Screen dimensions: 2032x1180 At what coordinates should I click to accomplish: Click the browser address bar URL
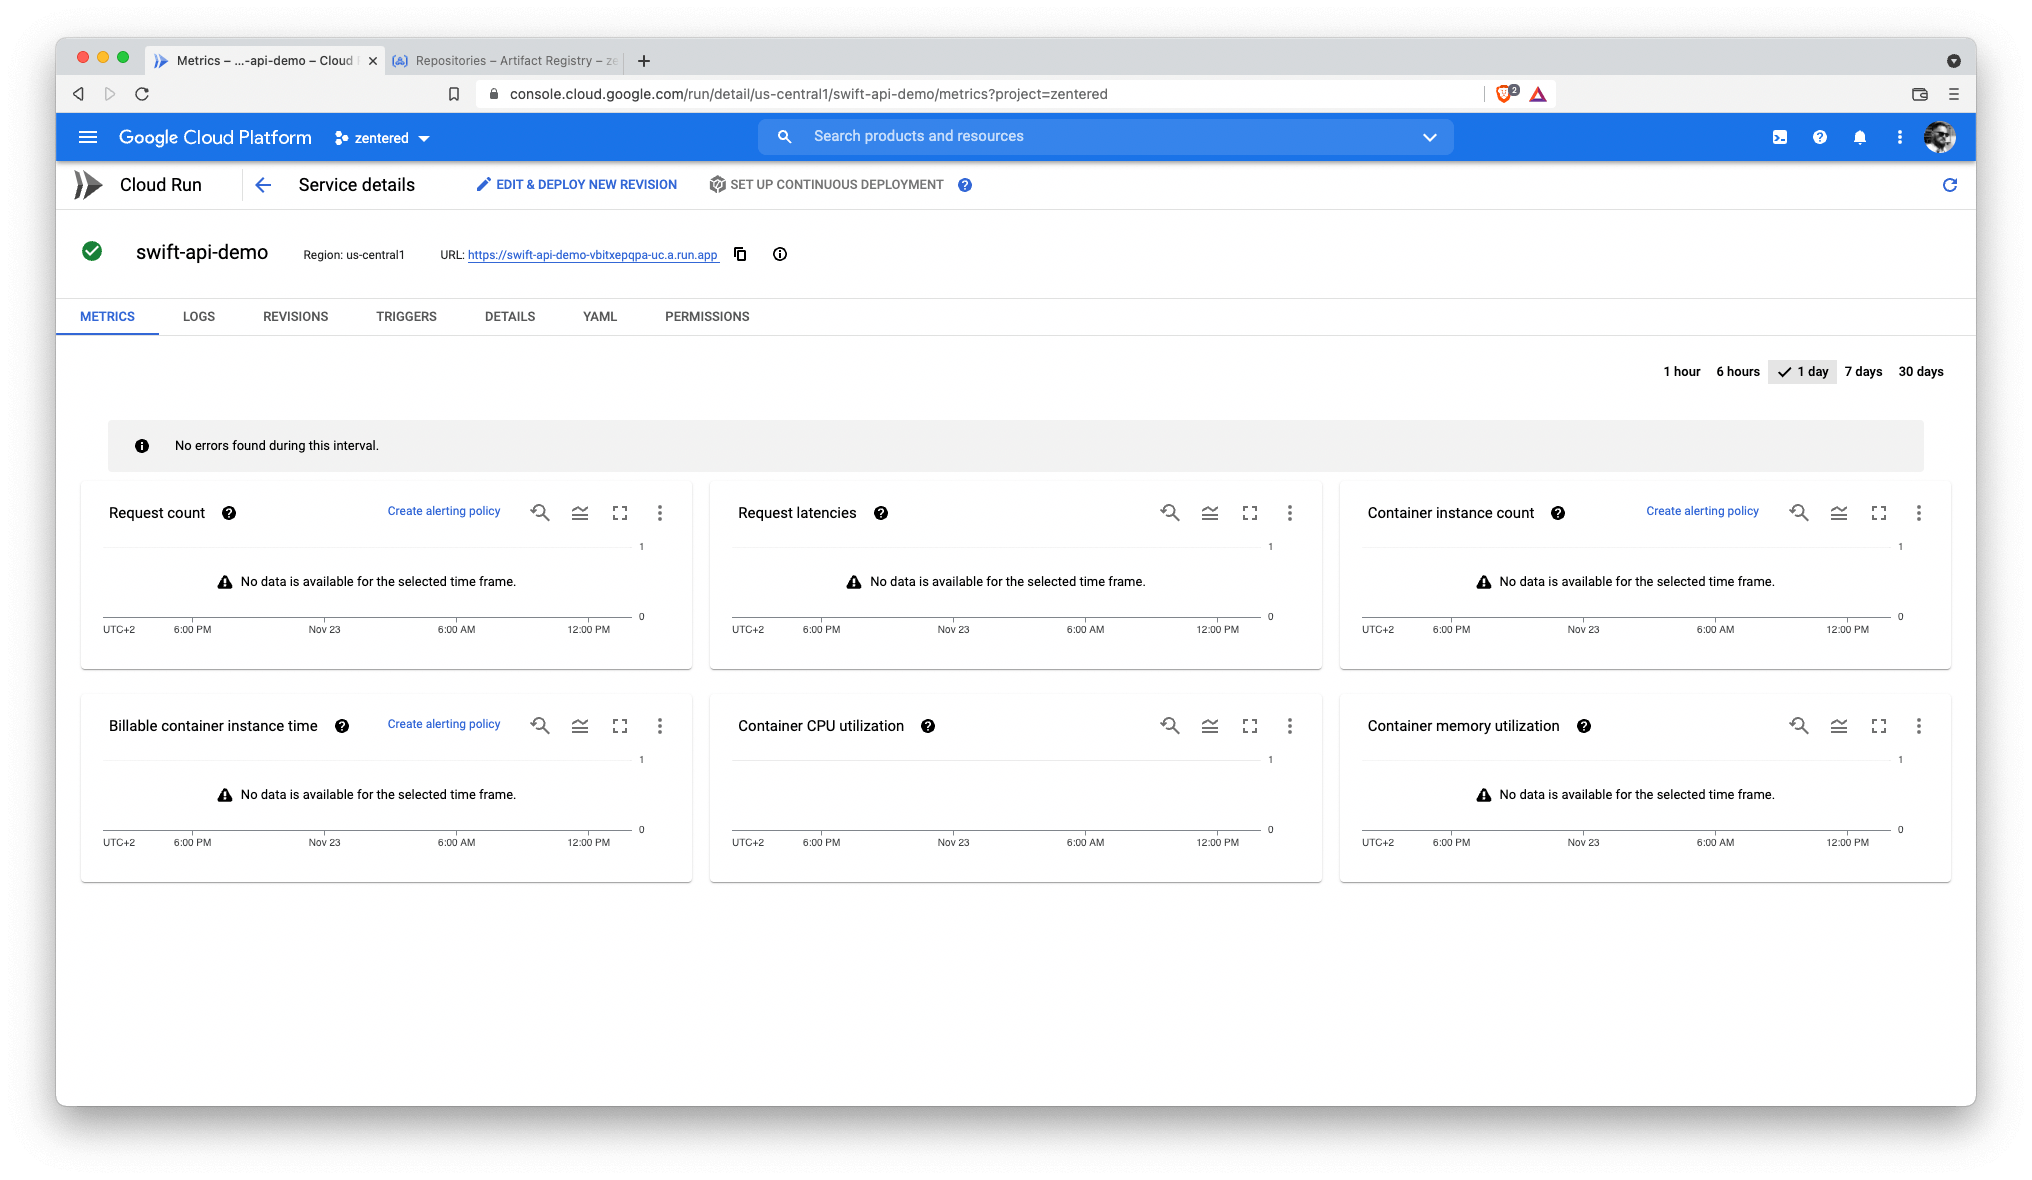point(808,94)
